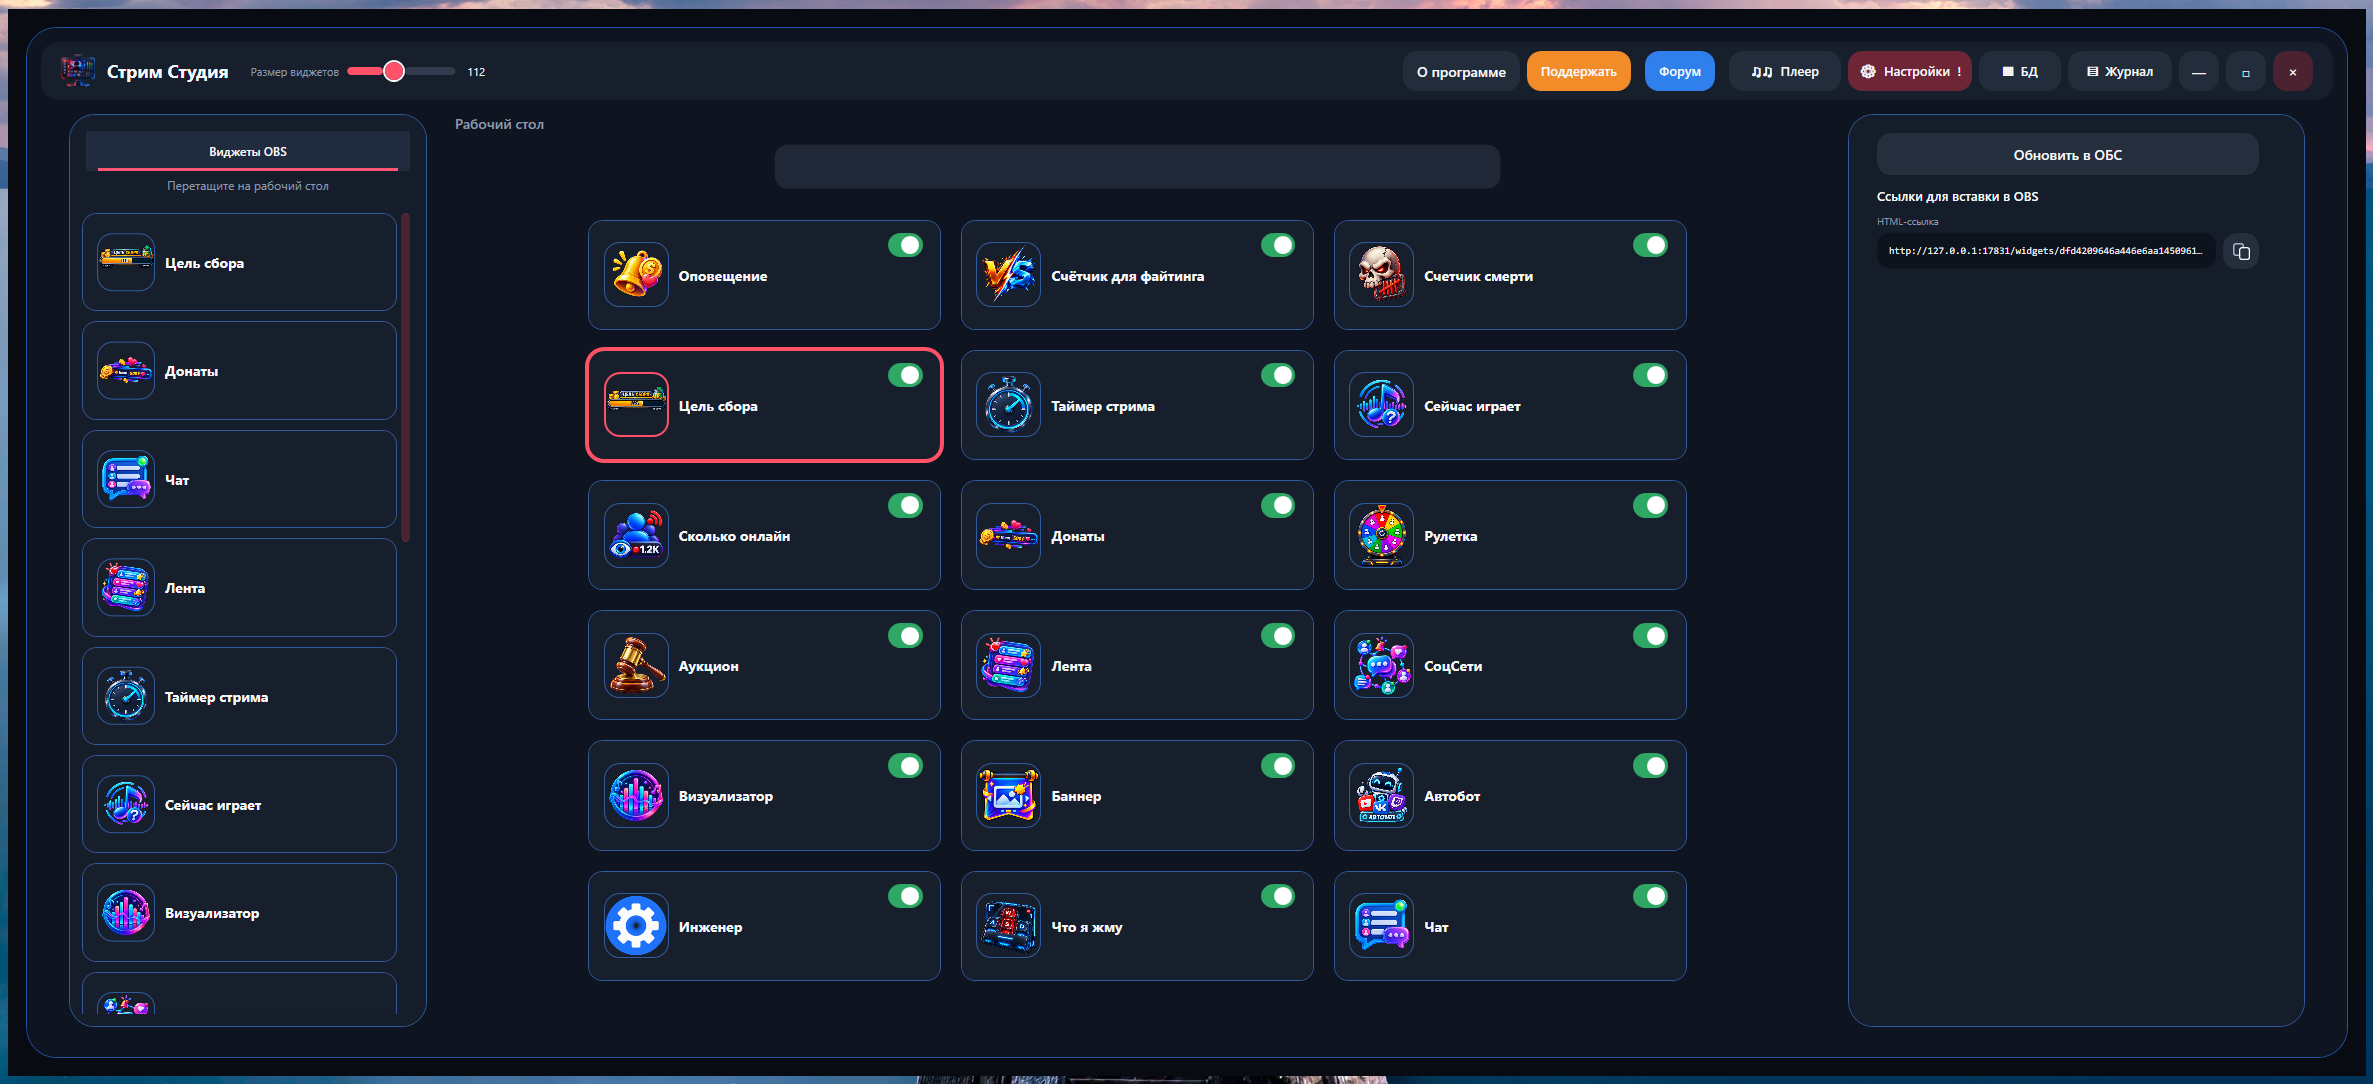Image resolution: width=2373 pixels, height=1084 pixels.
Task: Click the Оповещение bell icon
Action: coord(636,275)
